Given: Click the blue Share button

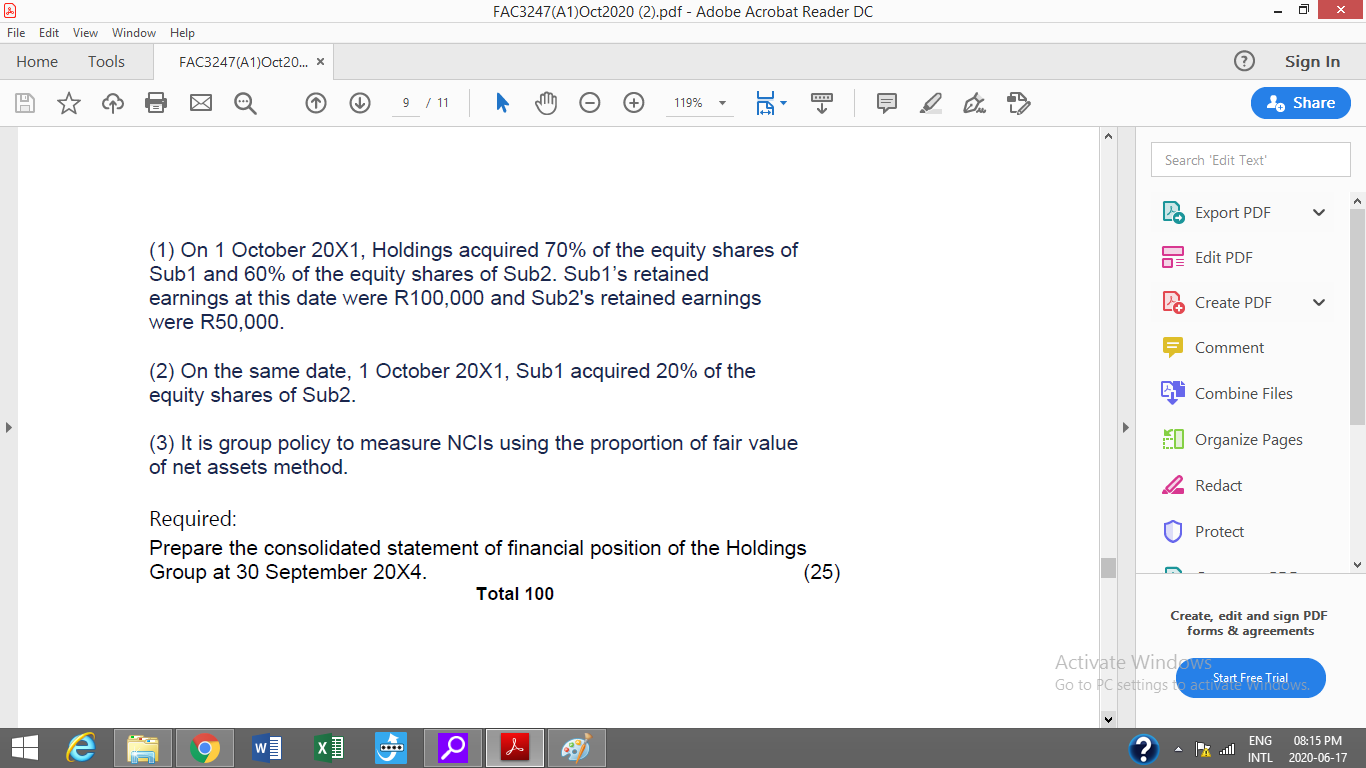Looking at the screenshot, I should [1300, 103].
